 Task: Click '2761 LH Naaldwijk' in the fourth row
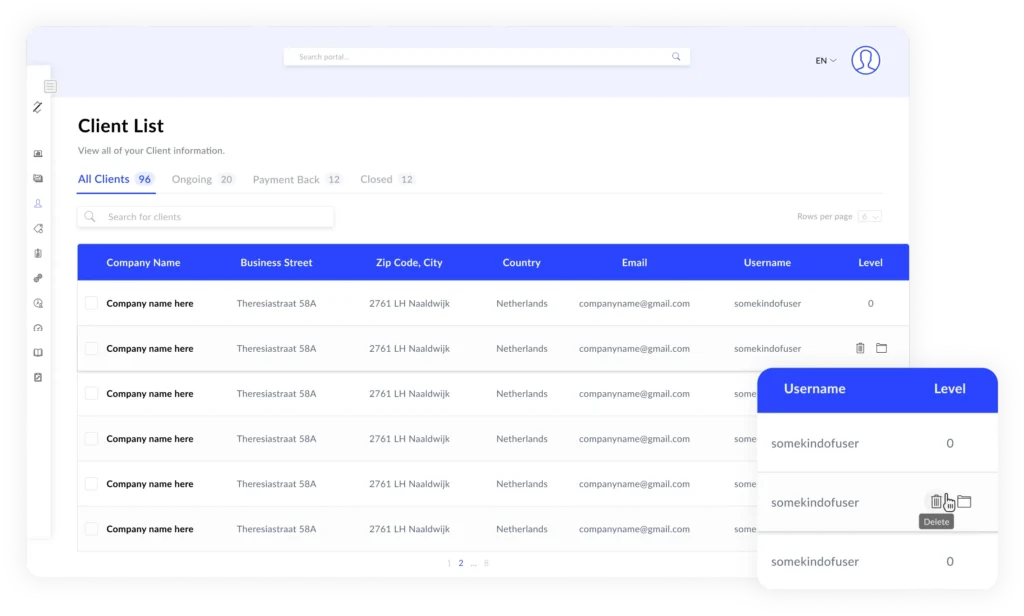click(409, 438)
